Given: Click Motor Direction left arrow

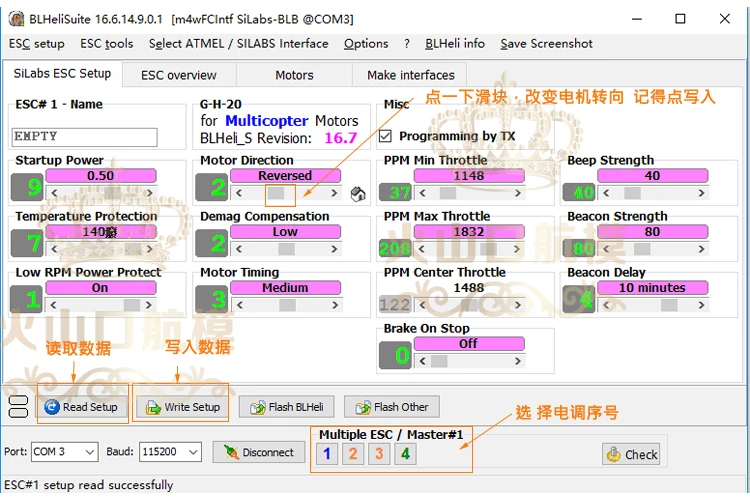Looking at the screenshot, I should tap(239, 193).
